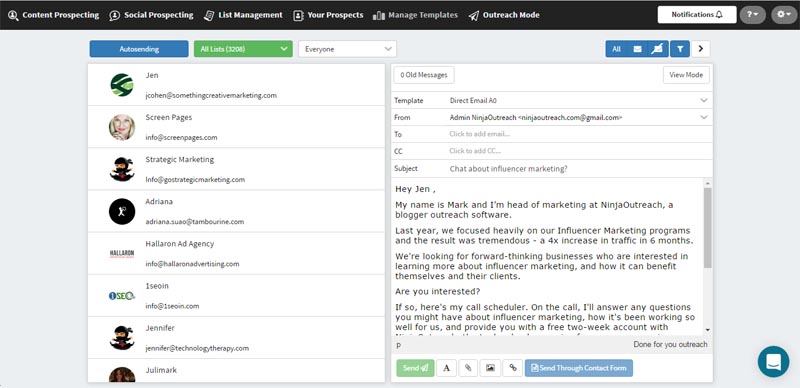Screen dimensions: 800x388
Task: Click adriana.suao@tambourine.com email text
Action: (x=194, y=222)
